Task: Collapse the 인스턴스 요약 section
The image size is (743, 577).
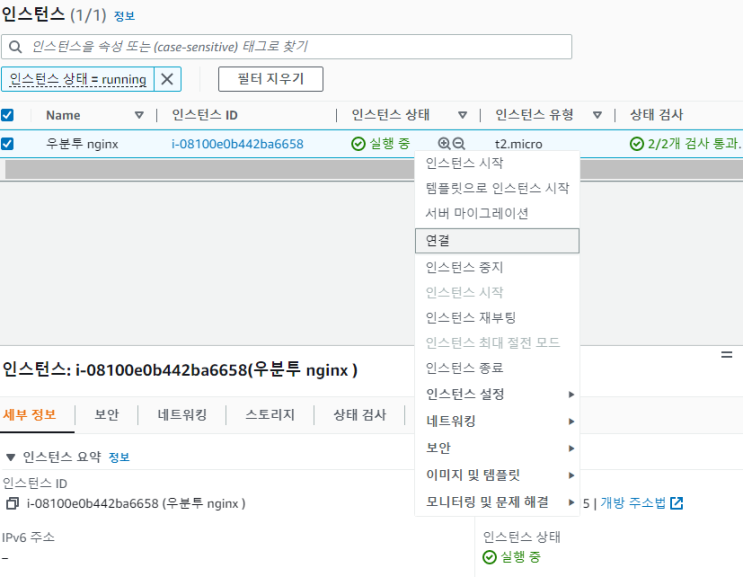Action: [10, 457]
